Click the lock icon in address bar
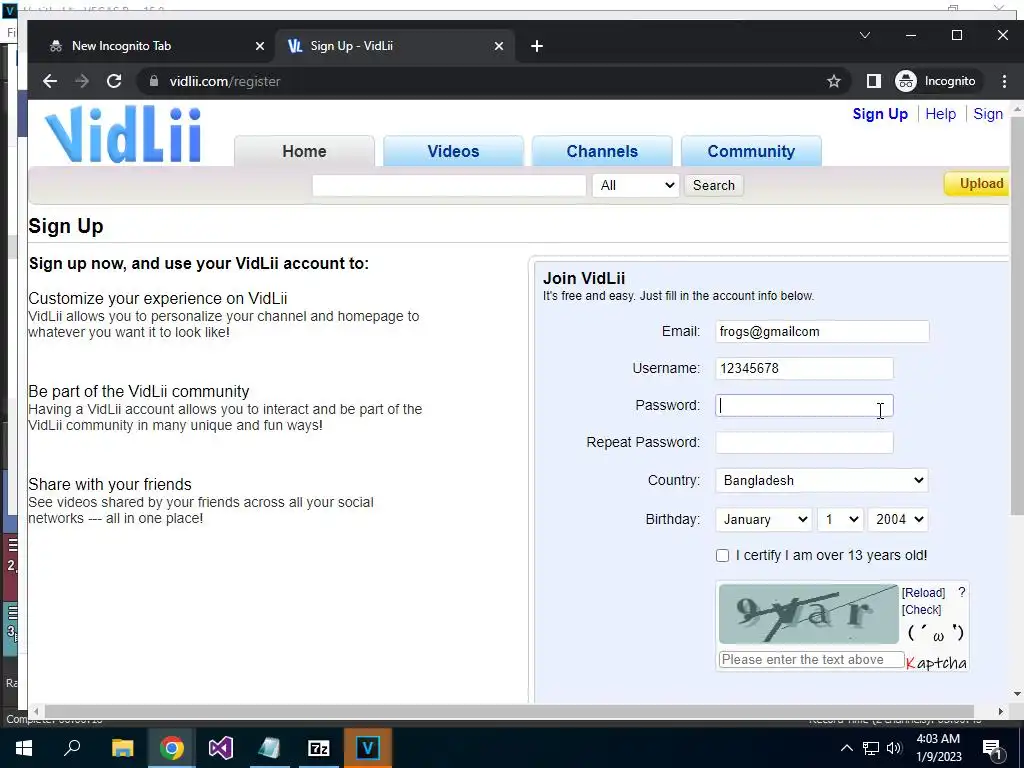Viewport: 1024px width, 768px height. pyautogui.click(x=154, y=81)
